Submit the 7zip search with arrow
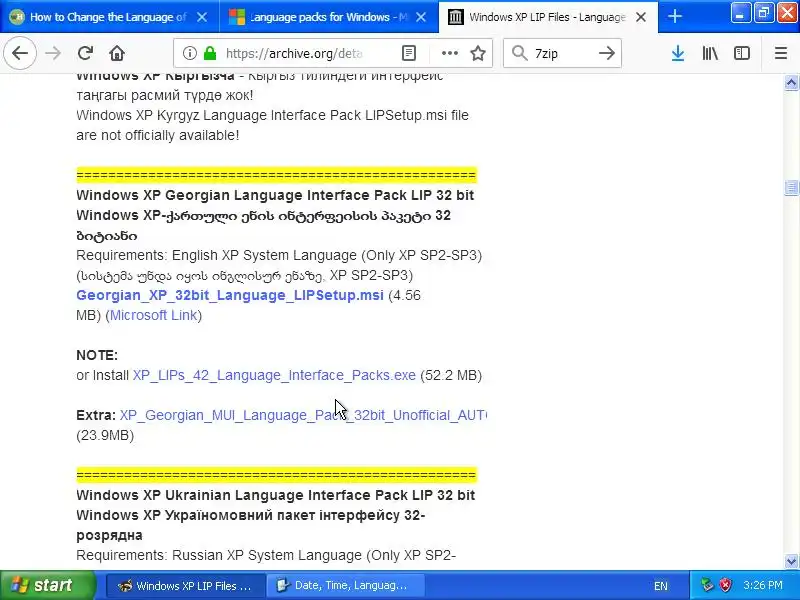 pyautogui.click(x=607, y=53)
